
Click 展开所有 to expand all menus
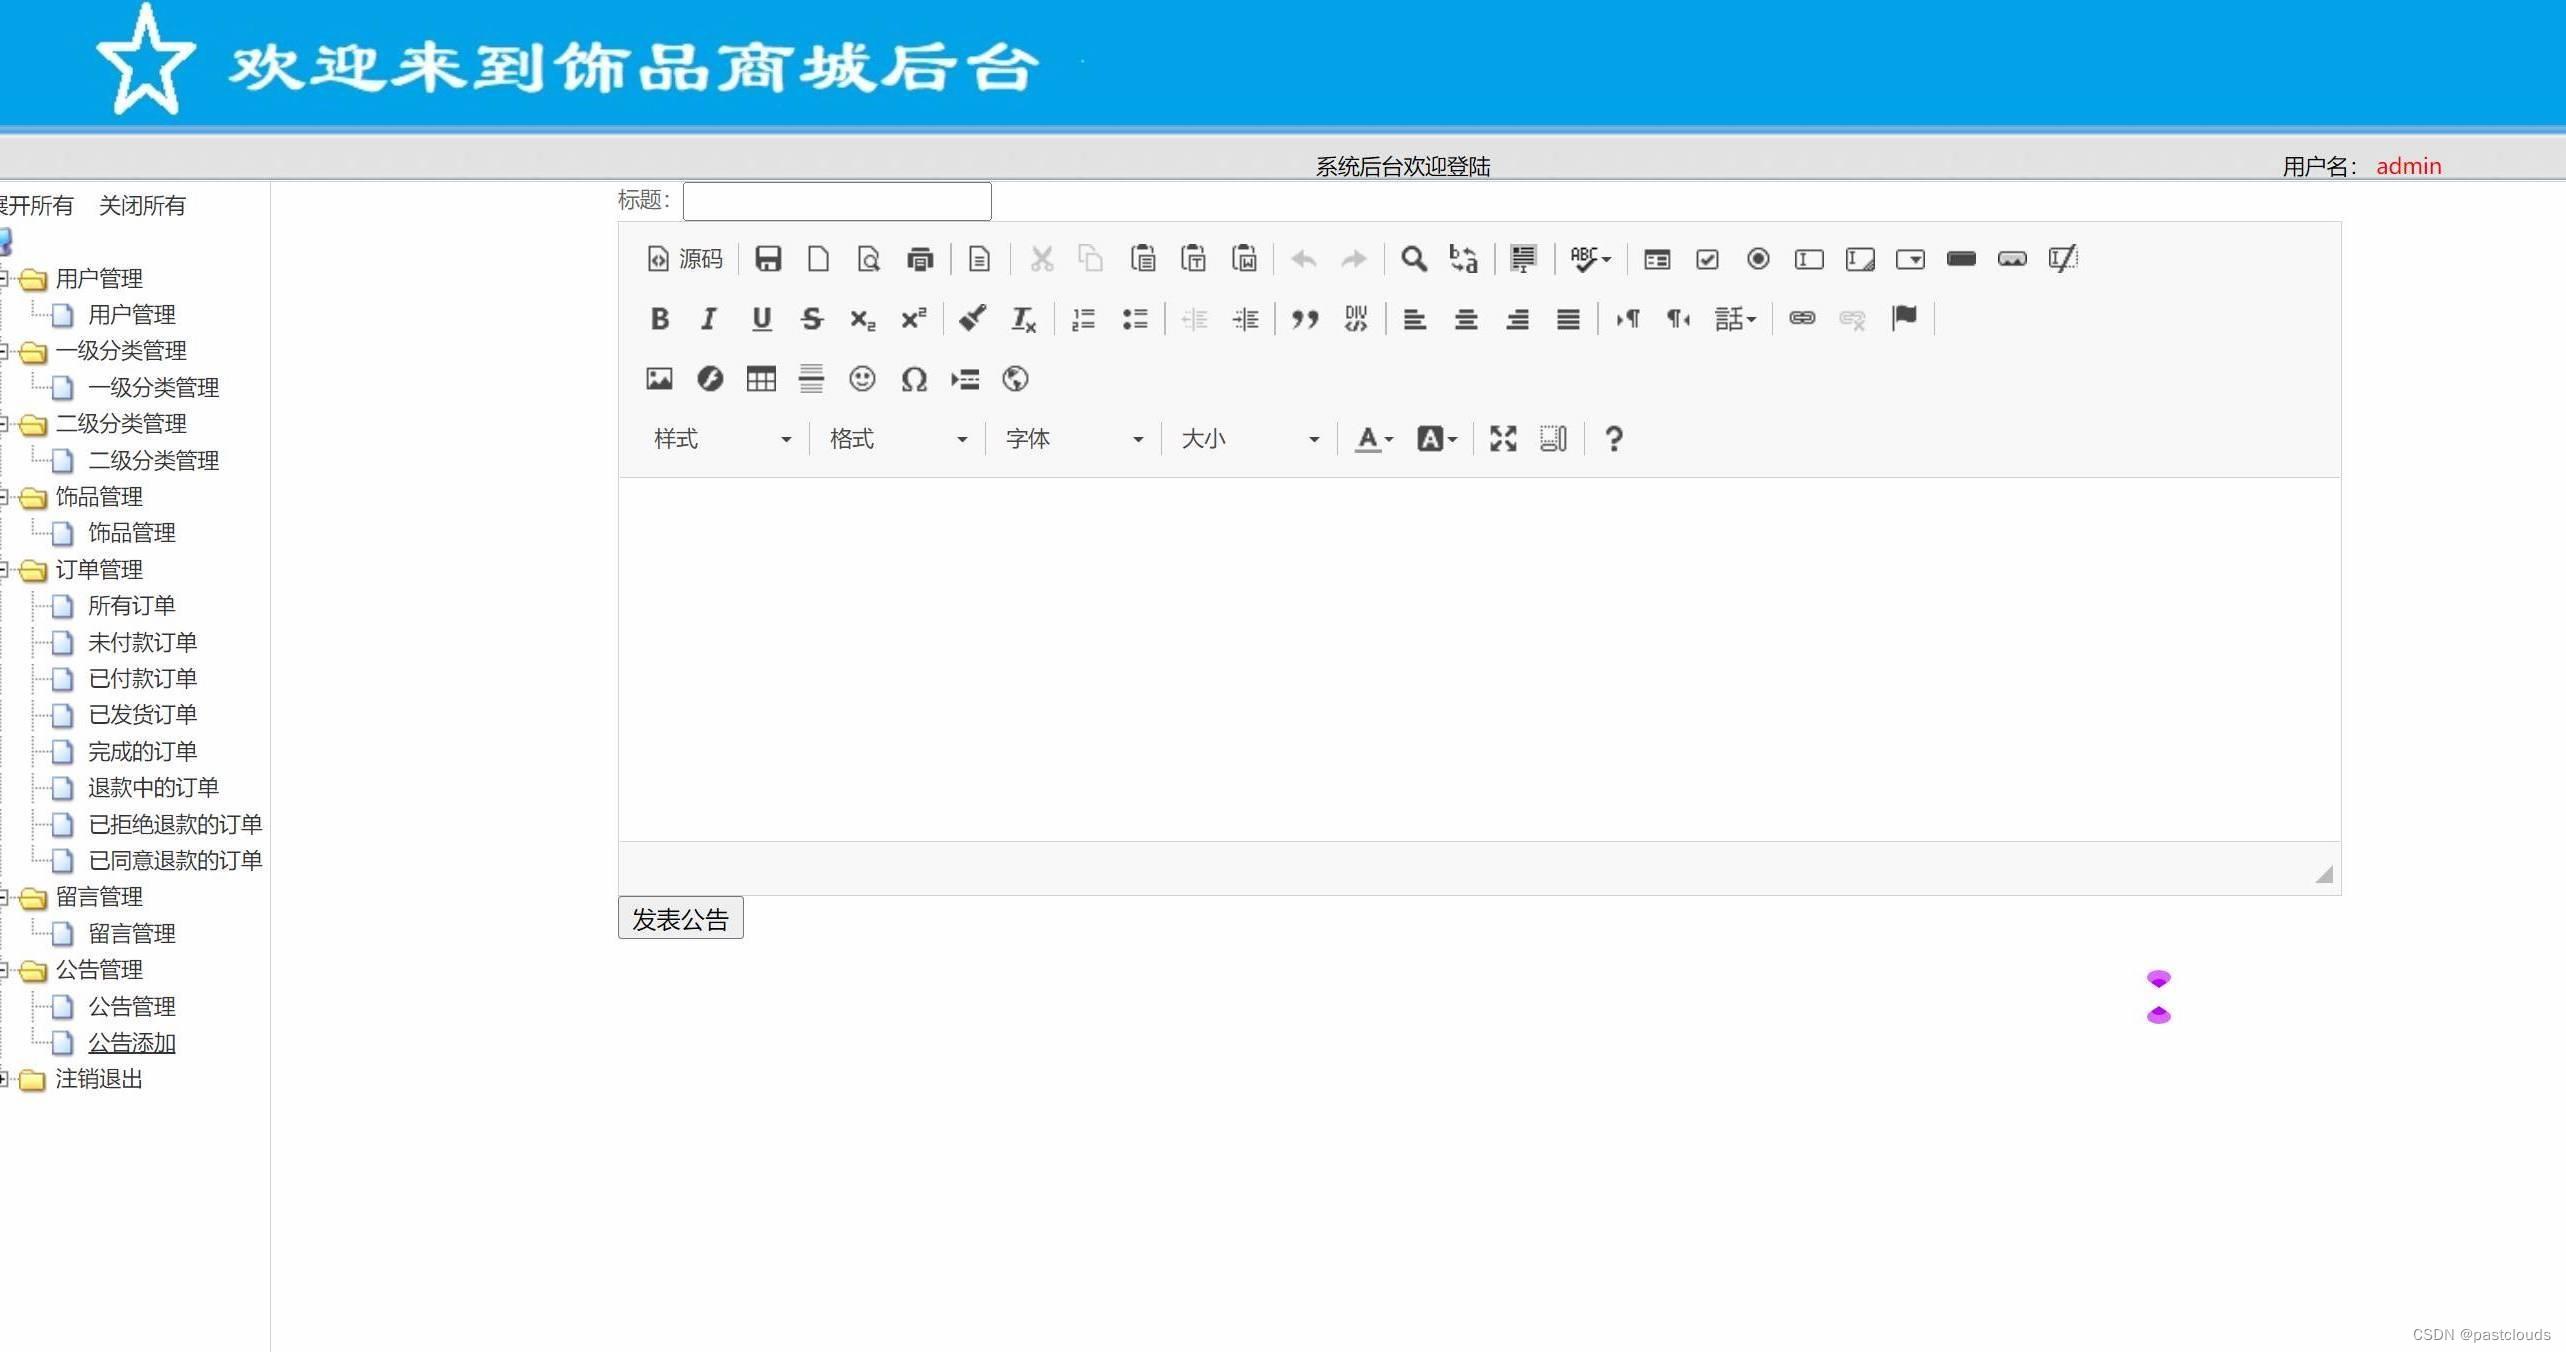click(x=37, y=205)
